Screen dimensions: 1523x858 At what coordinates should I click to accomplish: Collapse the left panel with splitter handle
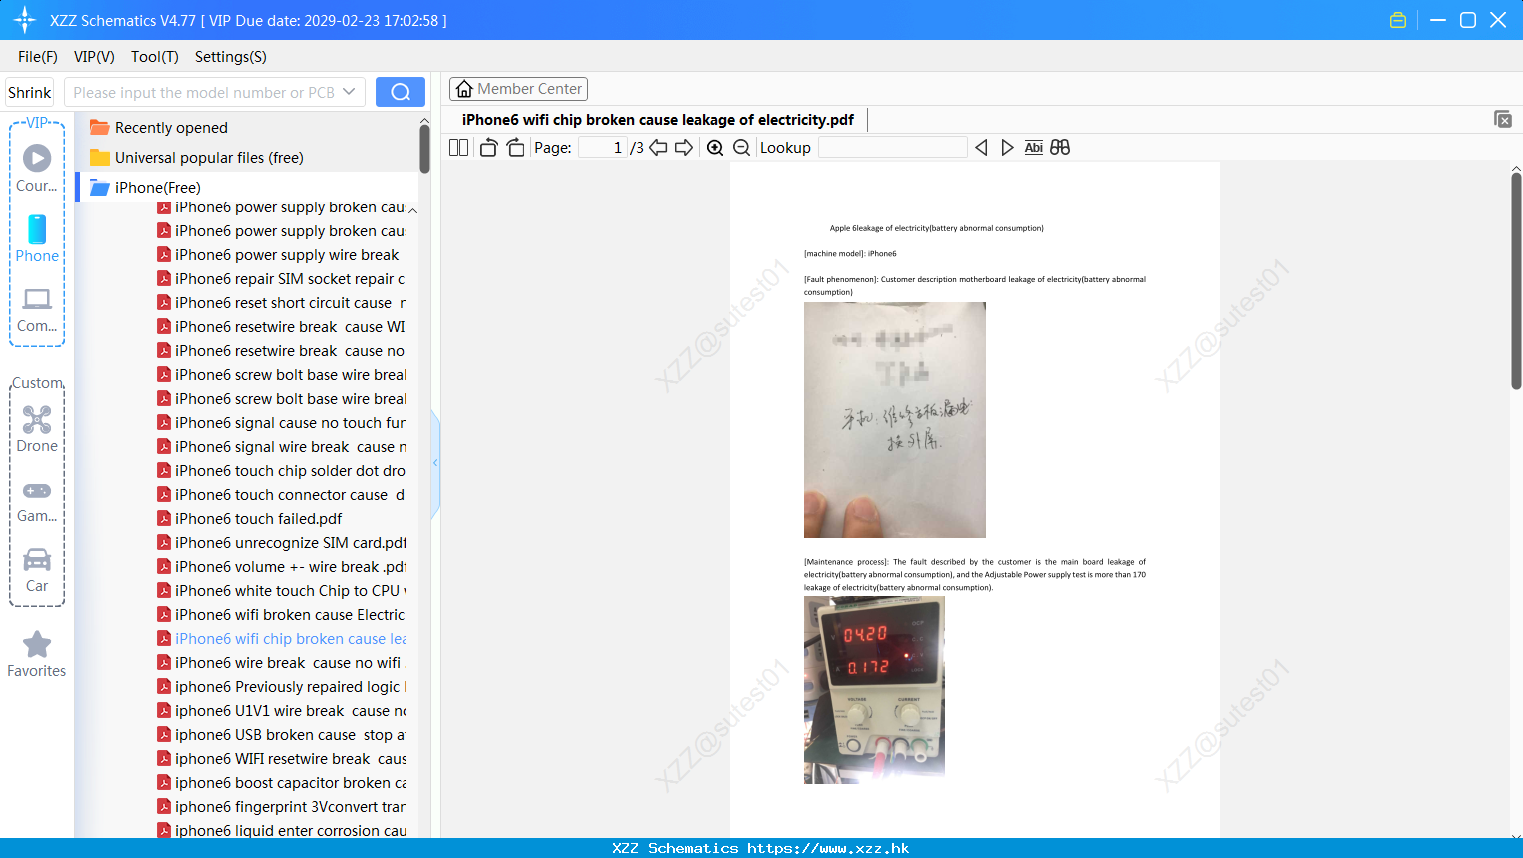click(x=435, y=463)
